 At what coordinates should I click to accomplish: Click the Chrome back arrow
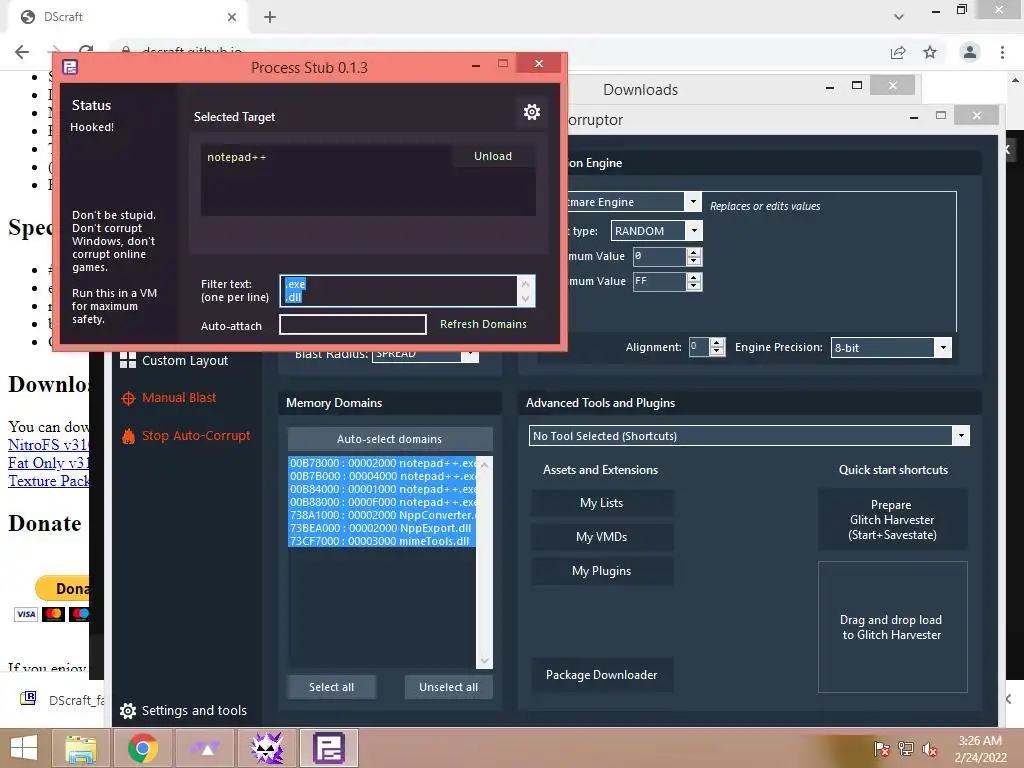(22, 52)
